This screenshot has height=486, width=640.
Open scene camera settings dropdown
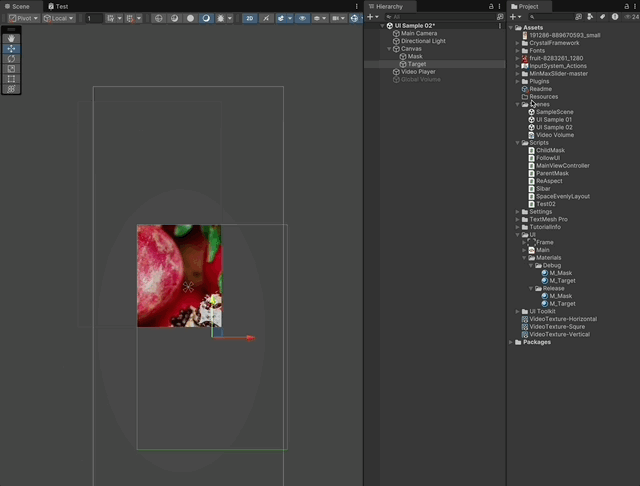coord(338,18)
